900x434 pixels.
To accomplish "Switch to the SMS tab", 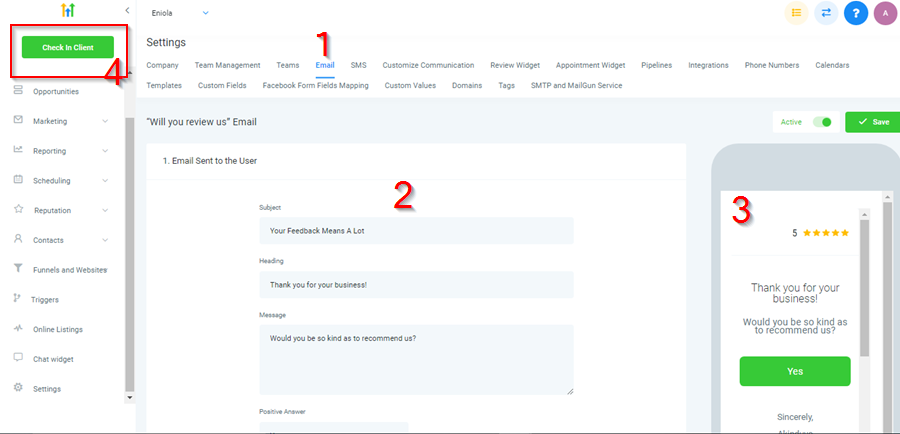I will point(358,65).
